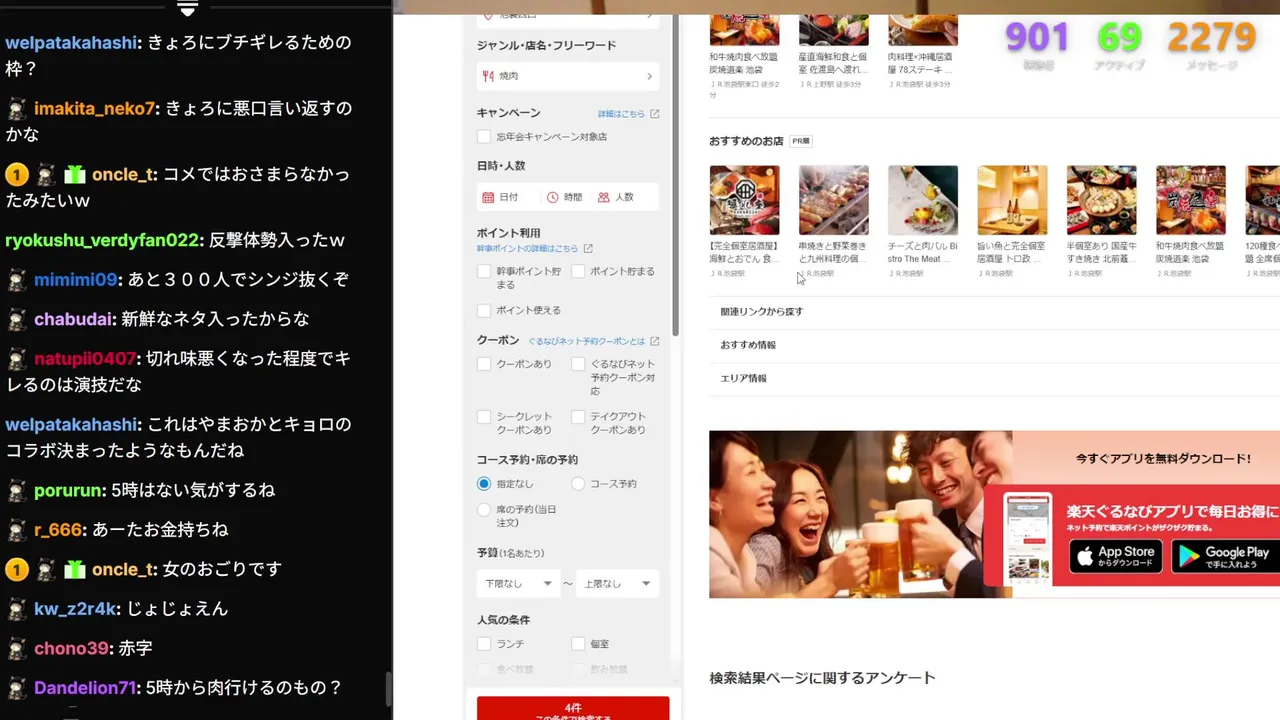Open the ぐるなびネット予約クーポンとは link
The height and width of the screenshot is (720, 1280).
coord(586,341)
